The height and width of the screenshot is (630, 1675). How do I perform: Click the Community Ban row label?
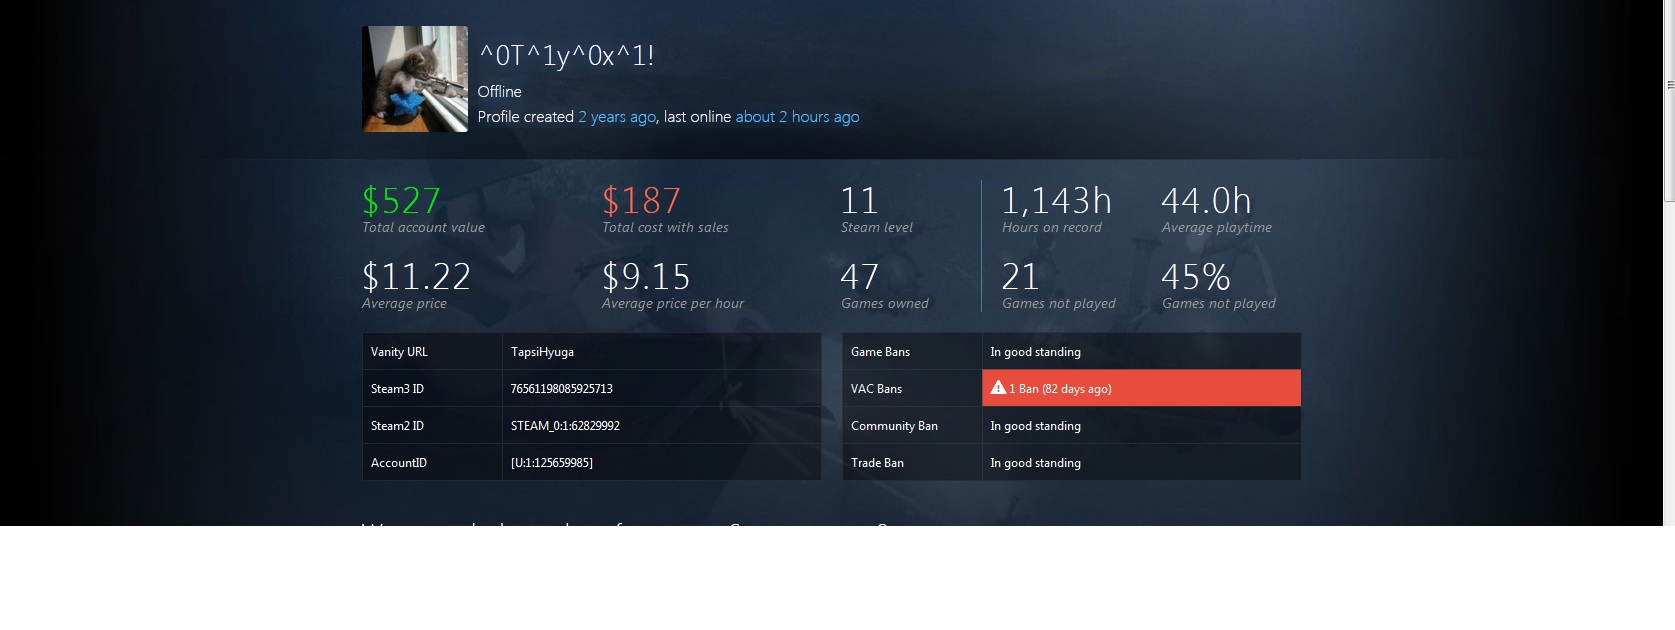[x=894, y=426]
